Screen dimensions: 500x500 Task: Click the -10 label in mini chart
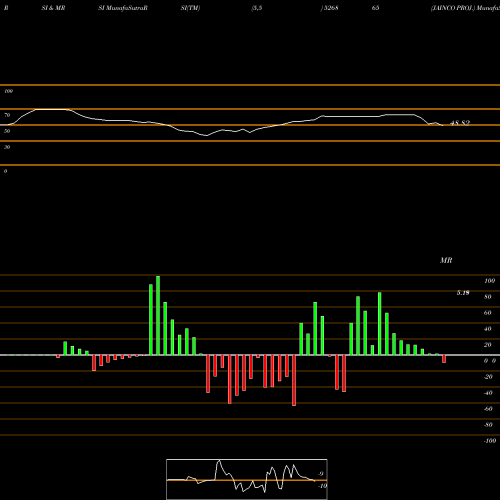(x=322, y=486)
